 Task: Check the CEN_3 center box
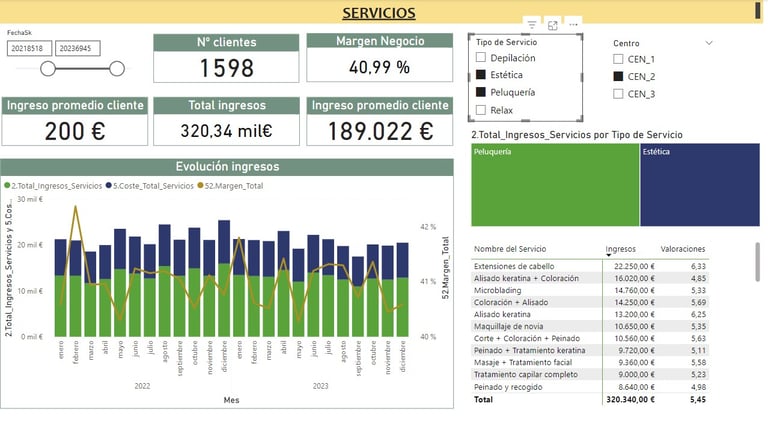[618, 94]
